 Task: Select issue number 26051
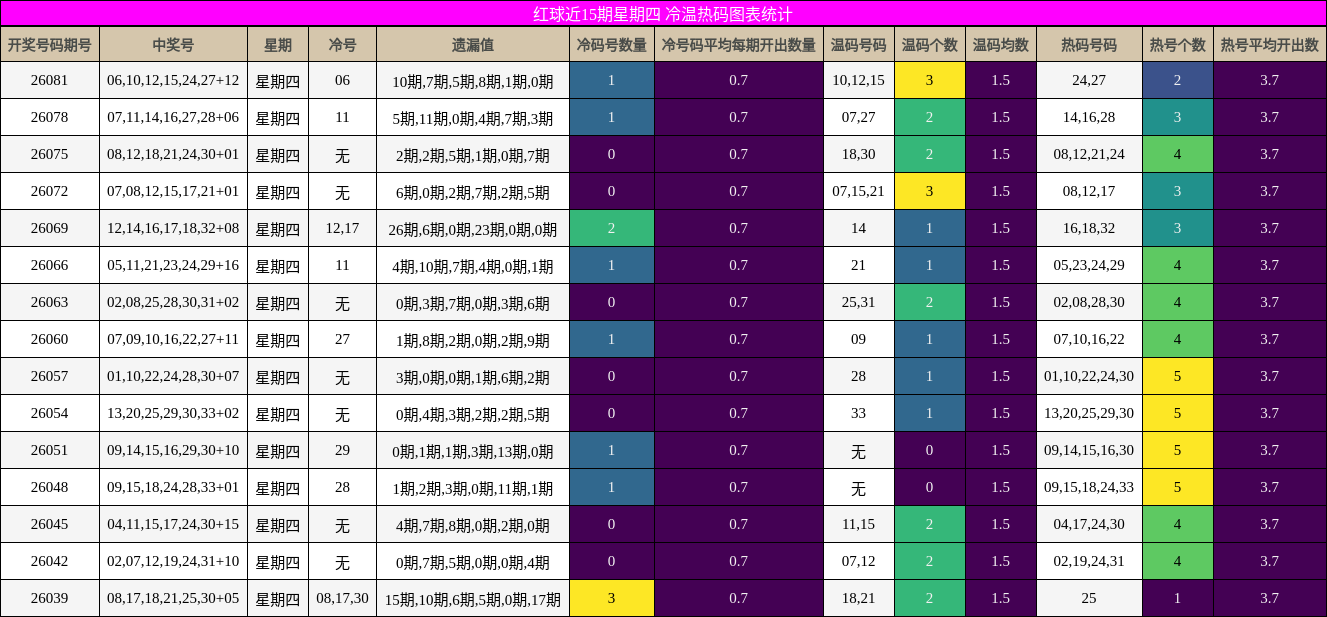point(50,450)
